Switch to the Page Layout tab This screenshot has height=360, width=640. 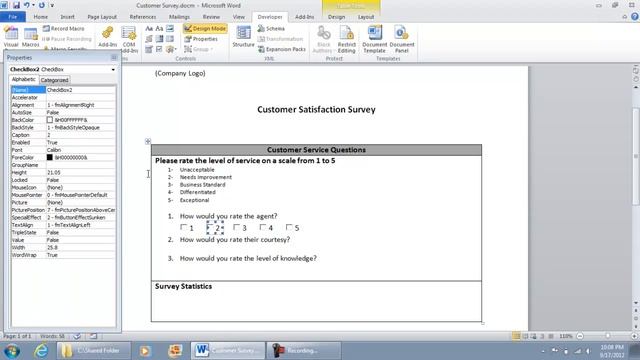pyautogui.click(x=102, y=17)
